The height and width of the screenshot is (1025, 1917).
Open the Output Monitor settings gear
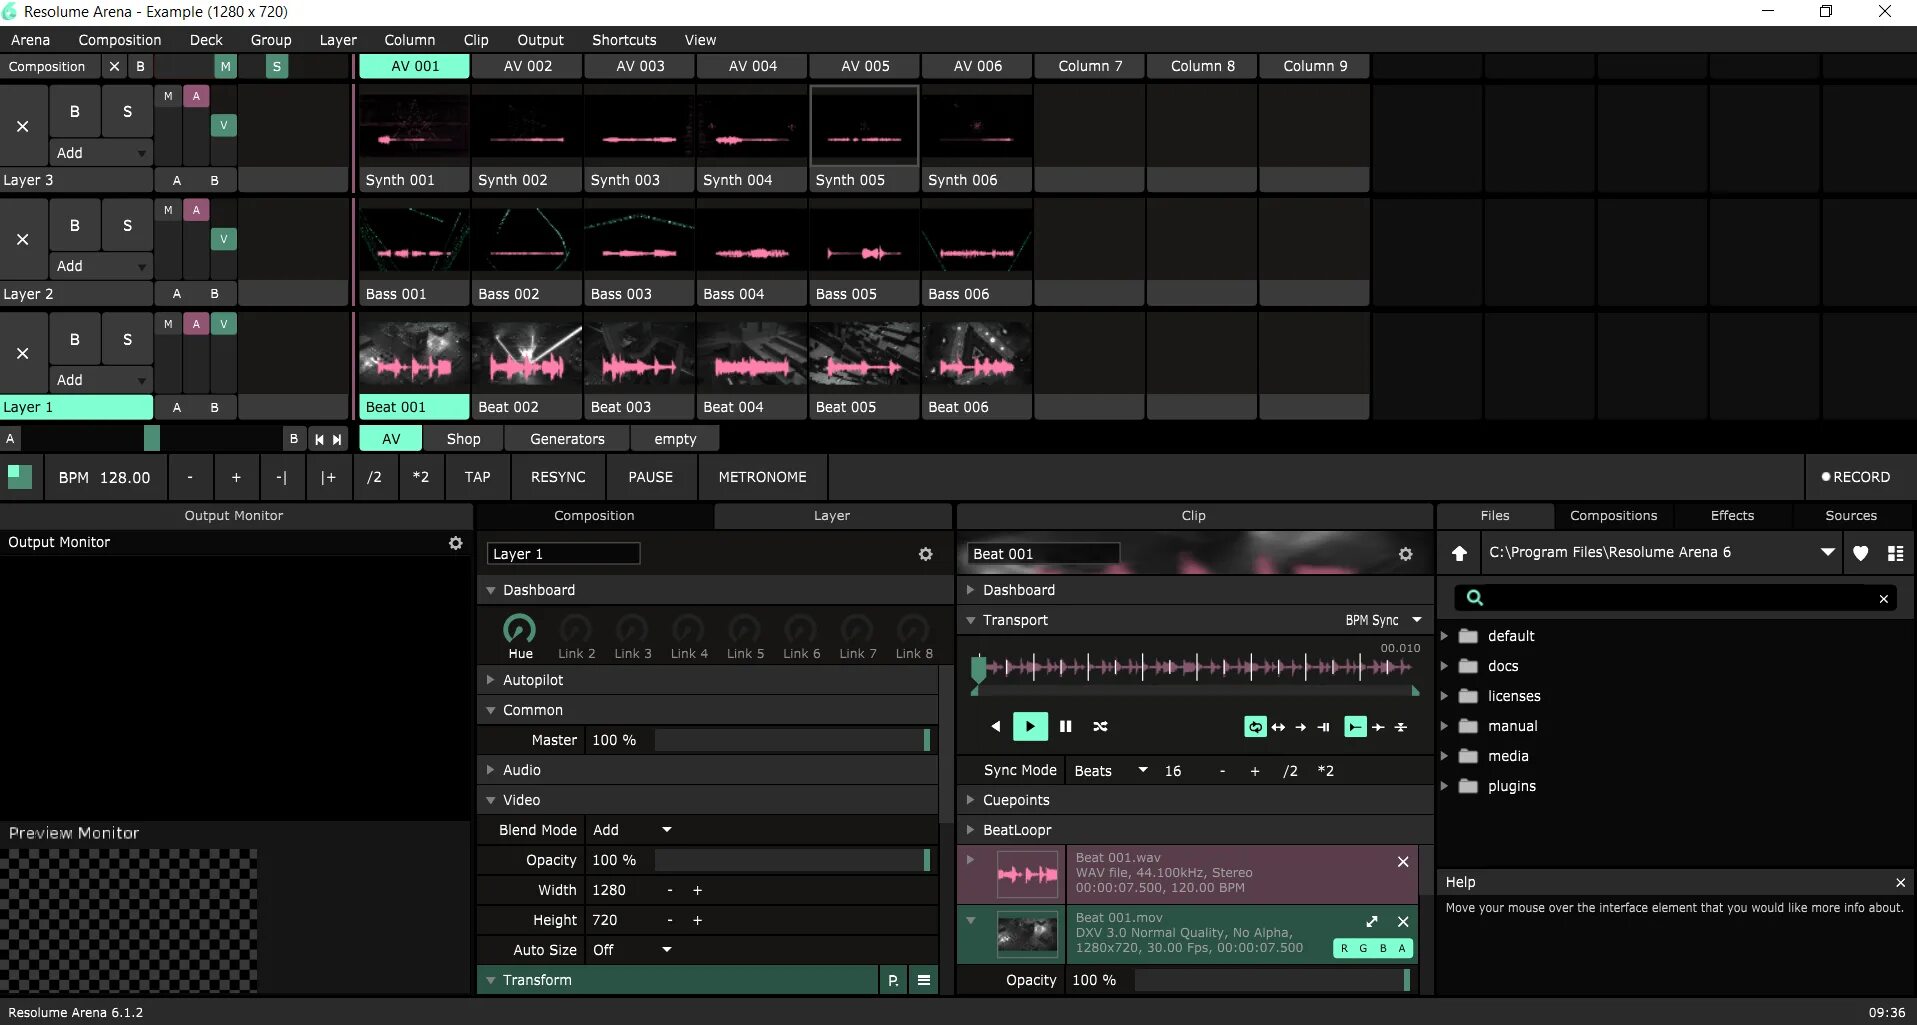[456, 543]
